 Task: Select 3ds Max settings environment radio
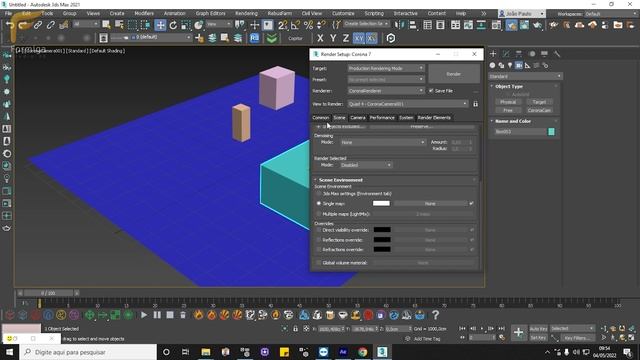coord(319,193)
